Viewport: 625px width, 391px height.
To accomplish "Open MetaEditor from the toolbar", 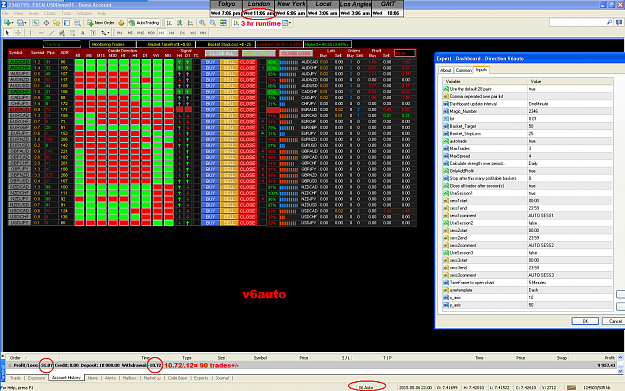I will pos(121,23).
